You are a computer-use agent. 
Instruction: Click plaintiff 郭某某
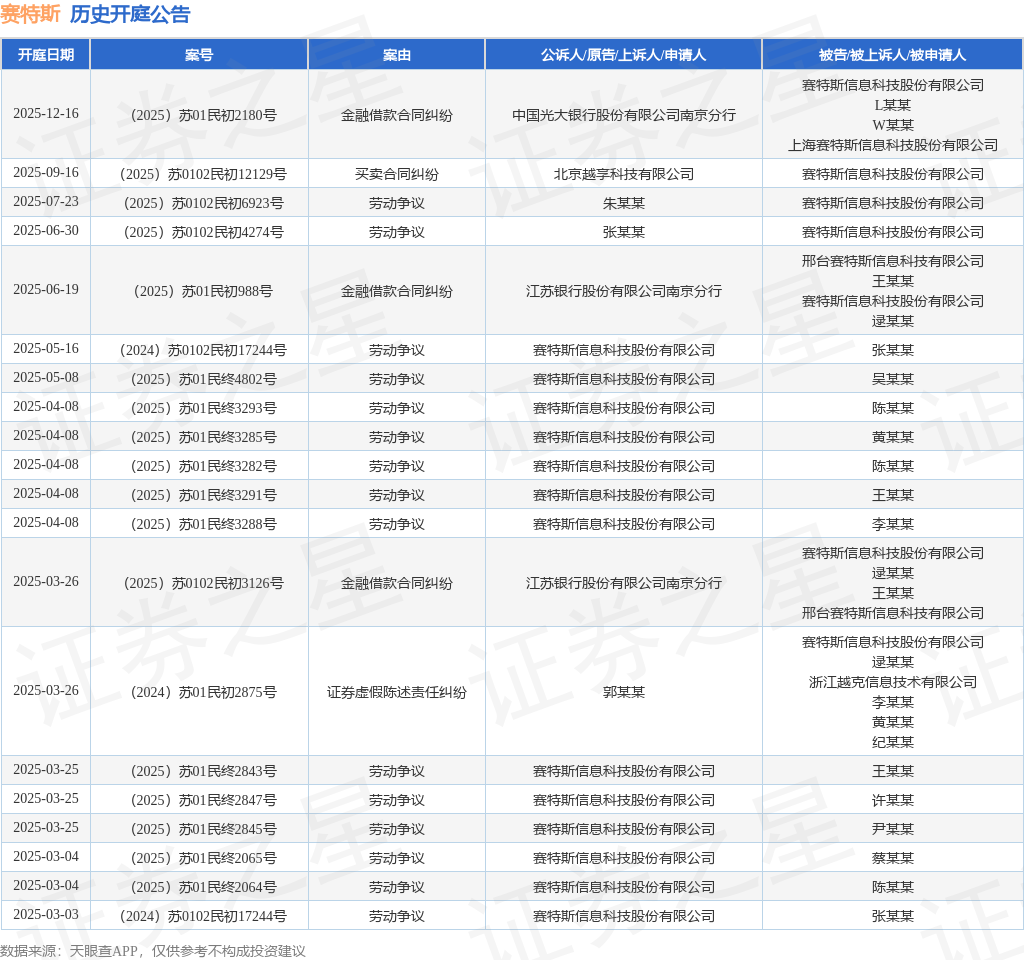624,692
